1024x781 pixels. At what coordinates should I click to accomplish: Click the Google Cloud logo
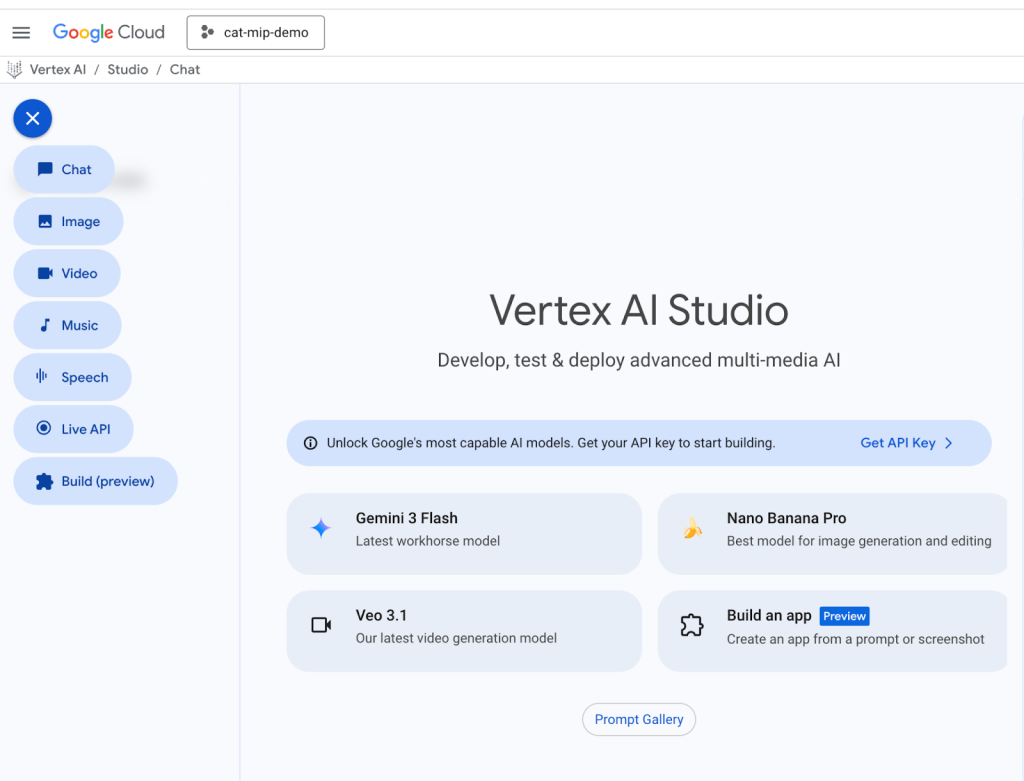[x=109, y=32]
